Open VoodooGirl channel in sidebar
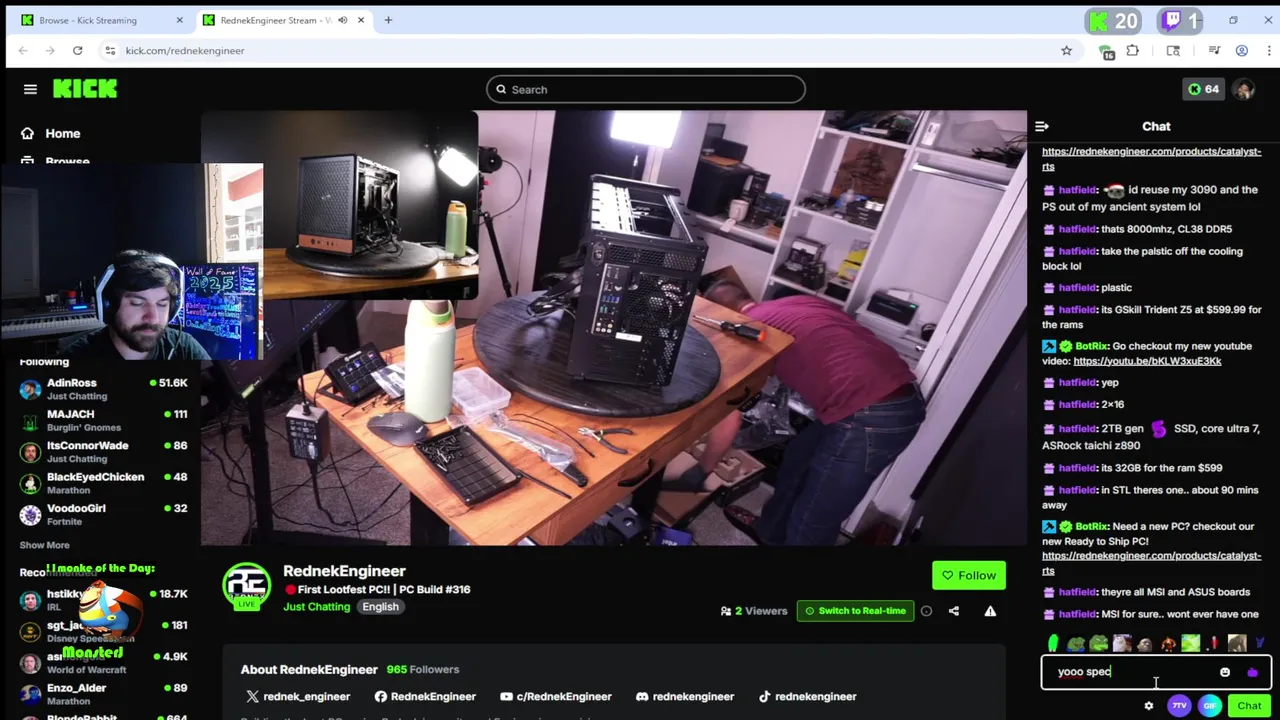Viewport: 1280px width, 720px height. coord(103,514)
